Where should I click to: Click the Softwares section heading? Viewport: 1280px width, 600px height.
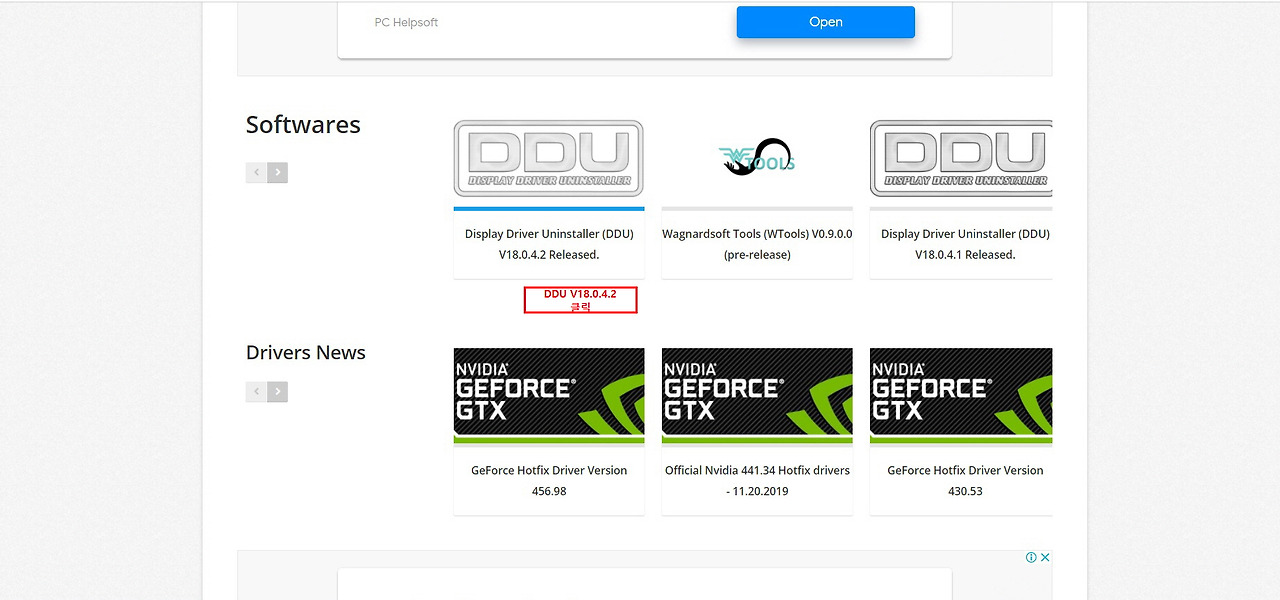(303, 125)
